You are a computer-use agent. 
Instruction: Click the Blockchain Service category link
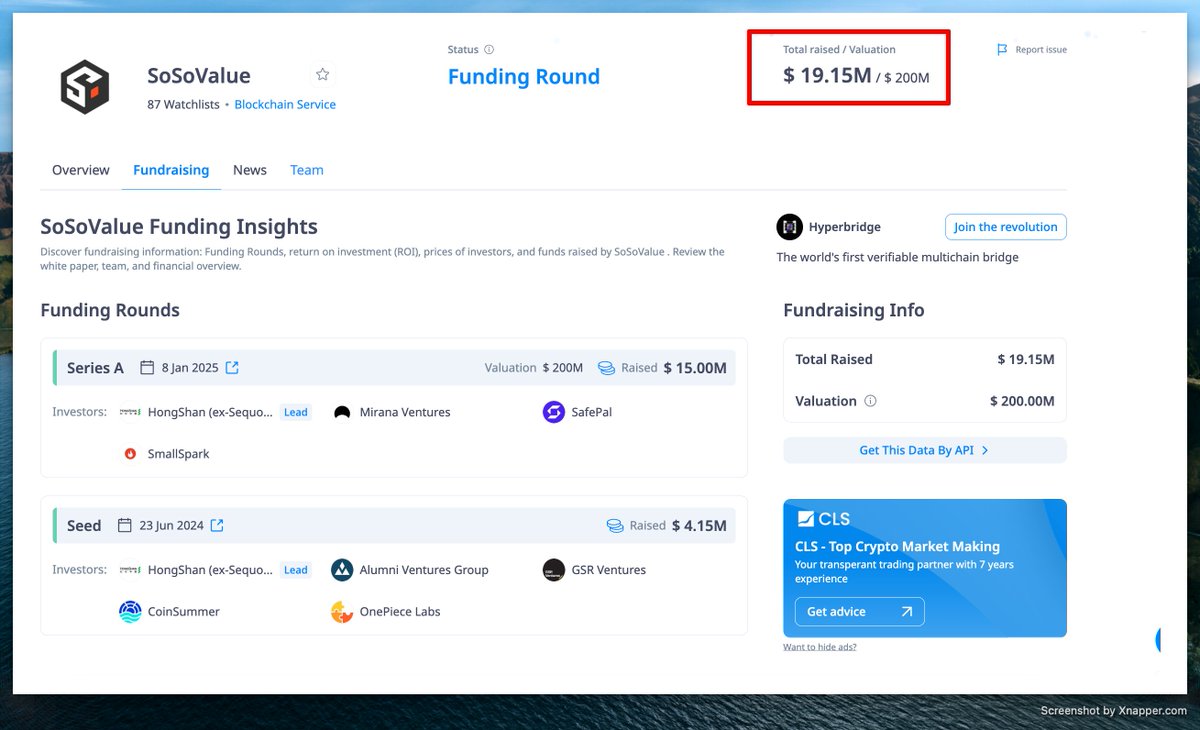coord(285,104)
